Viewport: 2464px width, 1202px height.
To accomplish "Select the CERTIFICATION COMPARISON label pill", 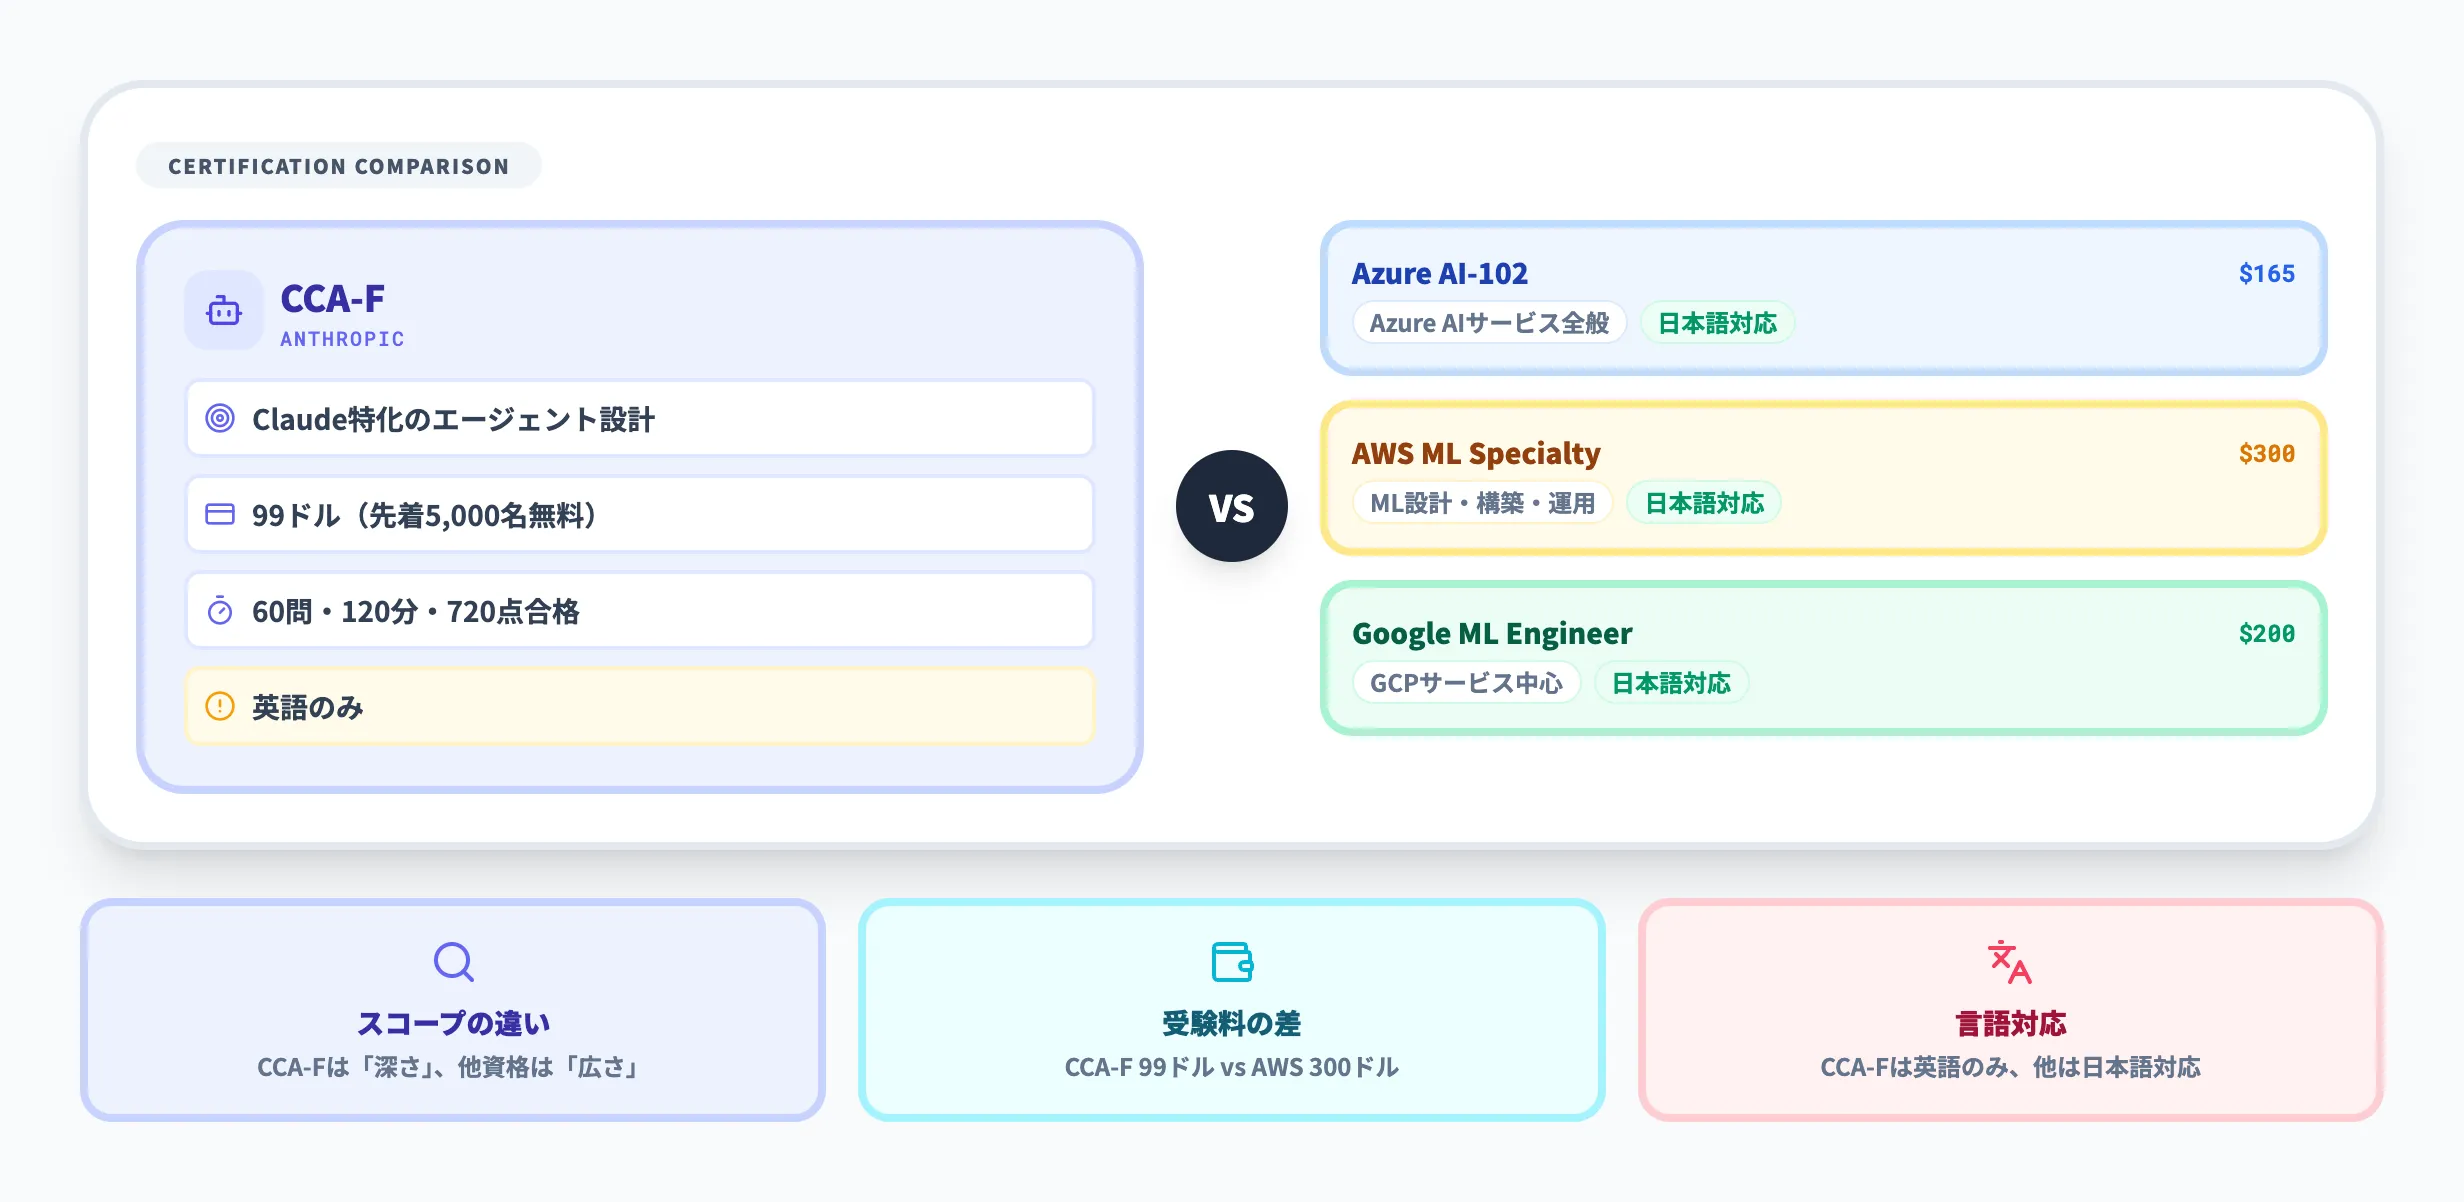I will pyautogui.click(x=339, y=166).
